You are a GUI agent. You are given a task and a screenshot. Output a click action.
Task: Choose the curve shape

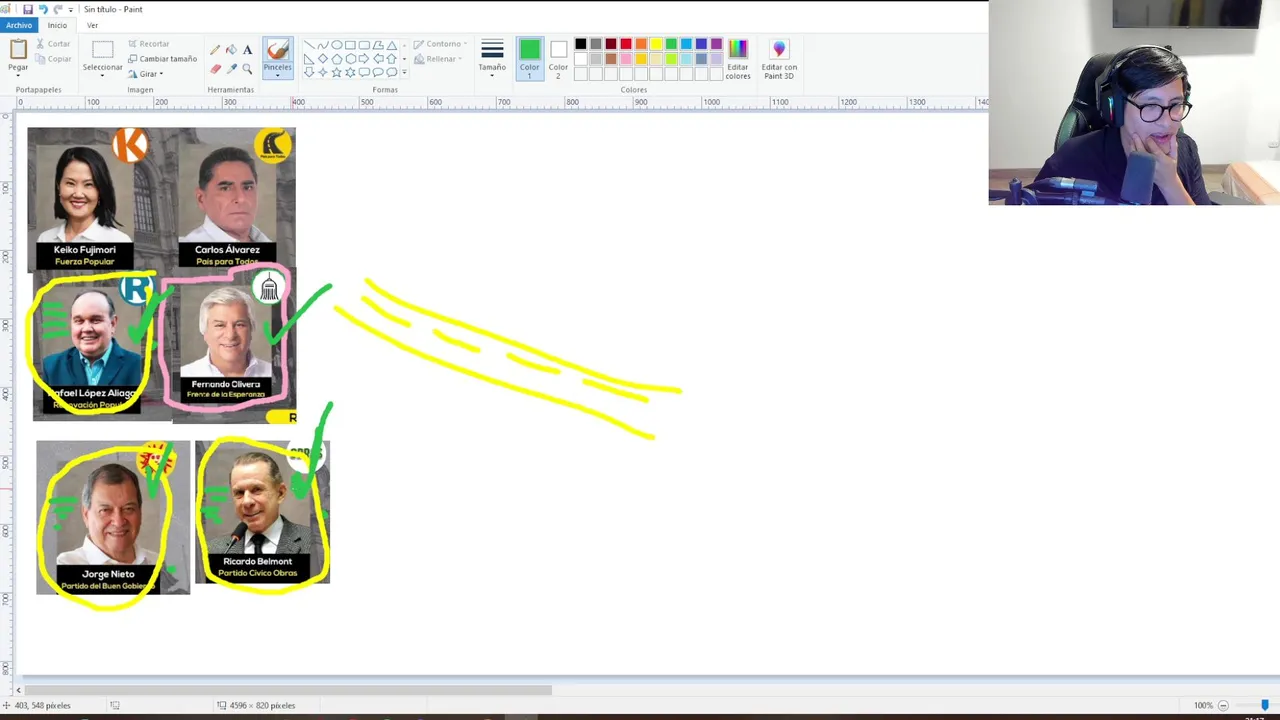(x=323, y=45)
